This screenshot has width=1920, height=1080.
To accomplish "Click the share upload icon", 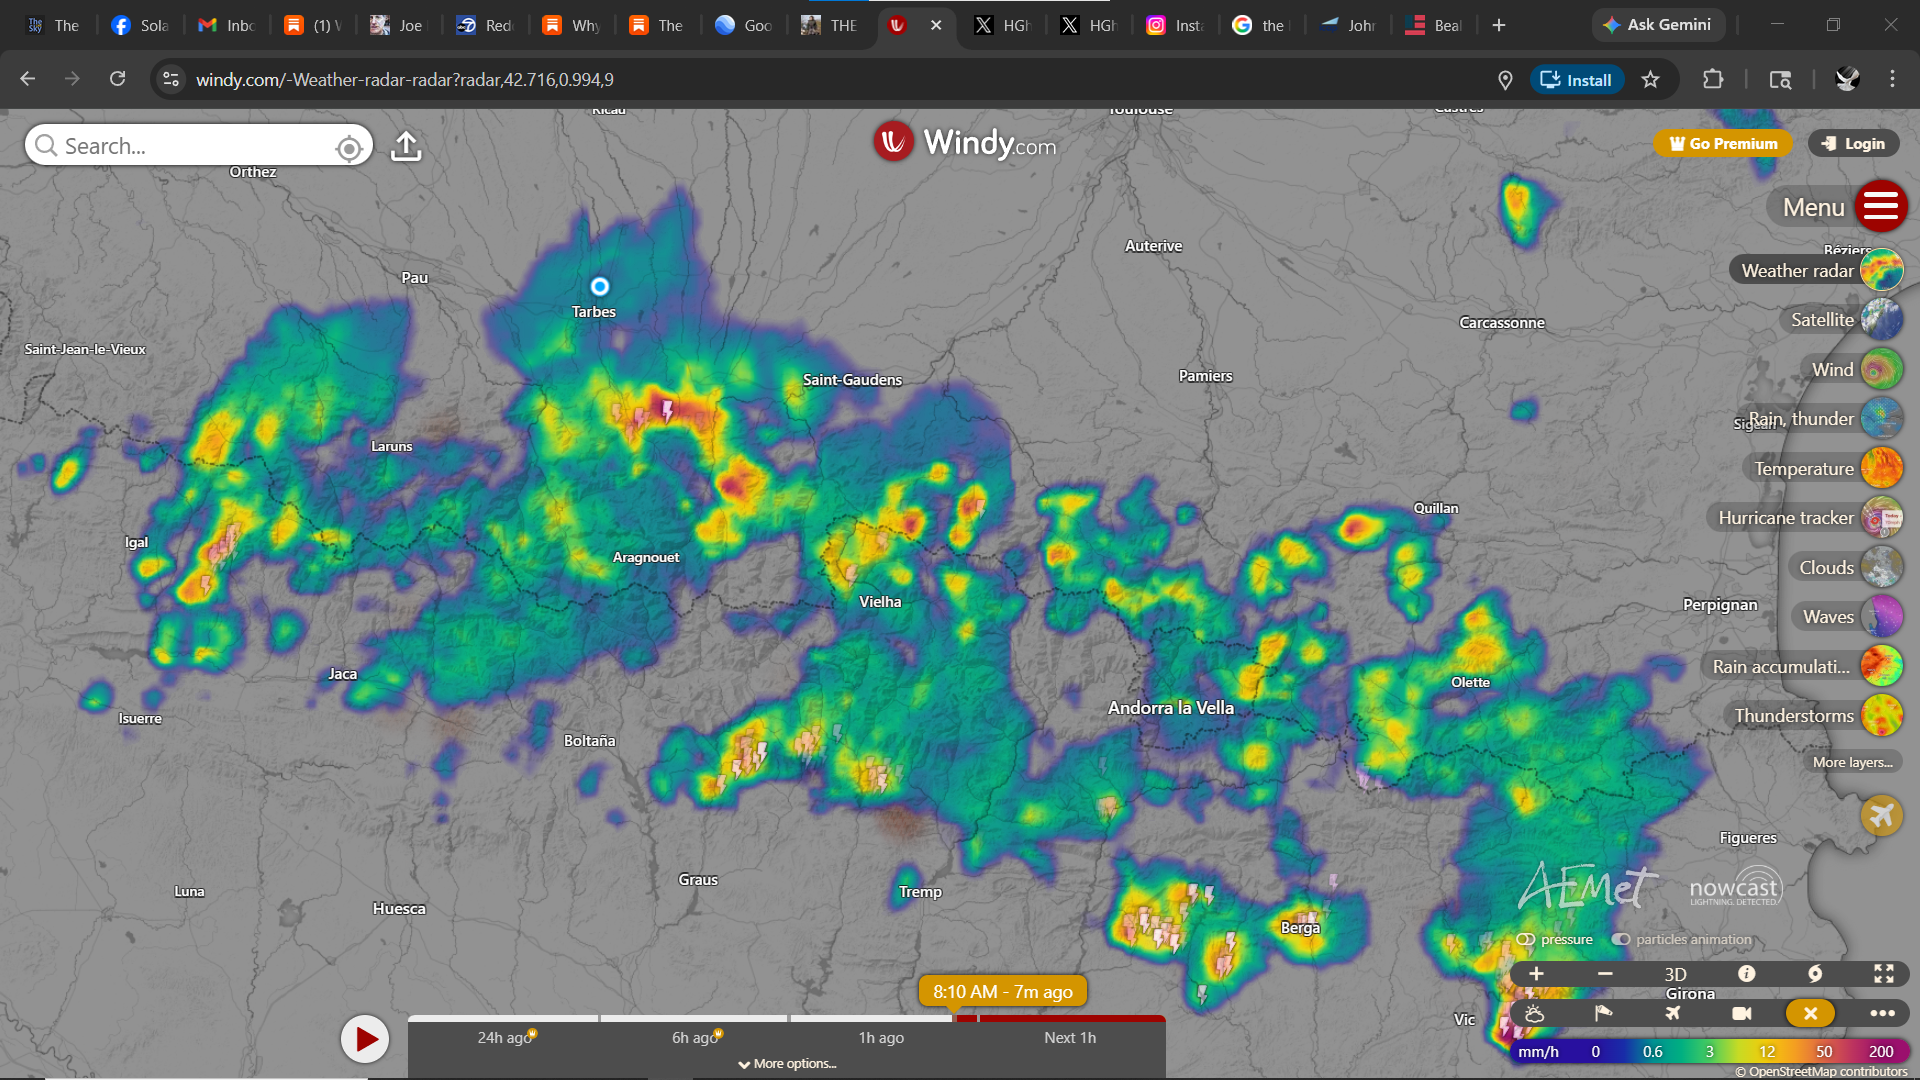I will tap(406, 146).
